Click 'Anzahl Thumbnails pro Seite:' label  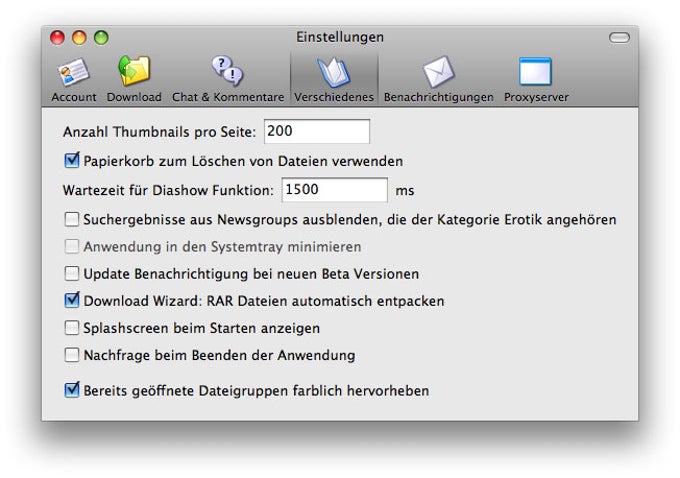click(x=160, y=132)
